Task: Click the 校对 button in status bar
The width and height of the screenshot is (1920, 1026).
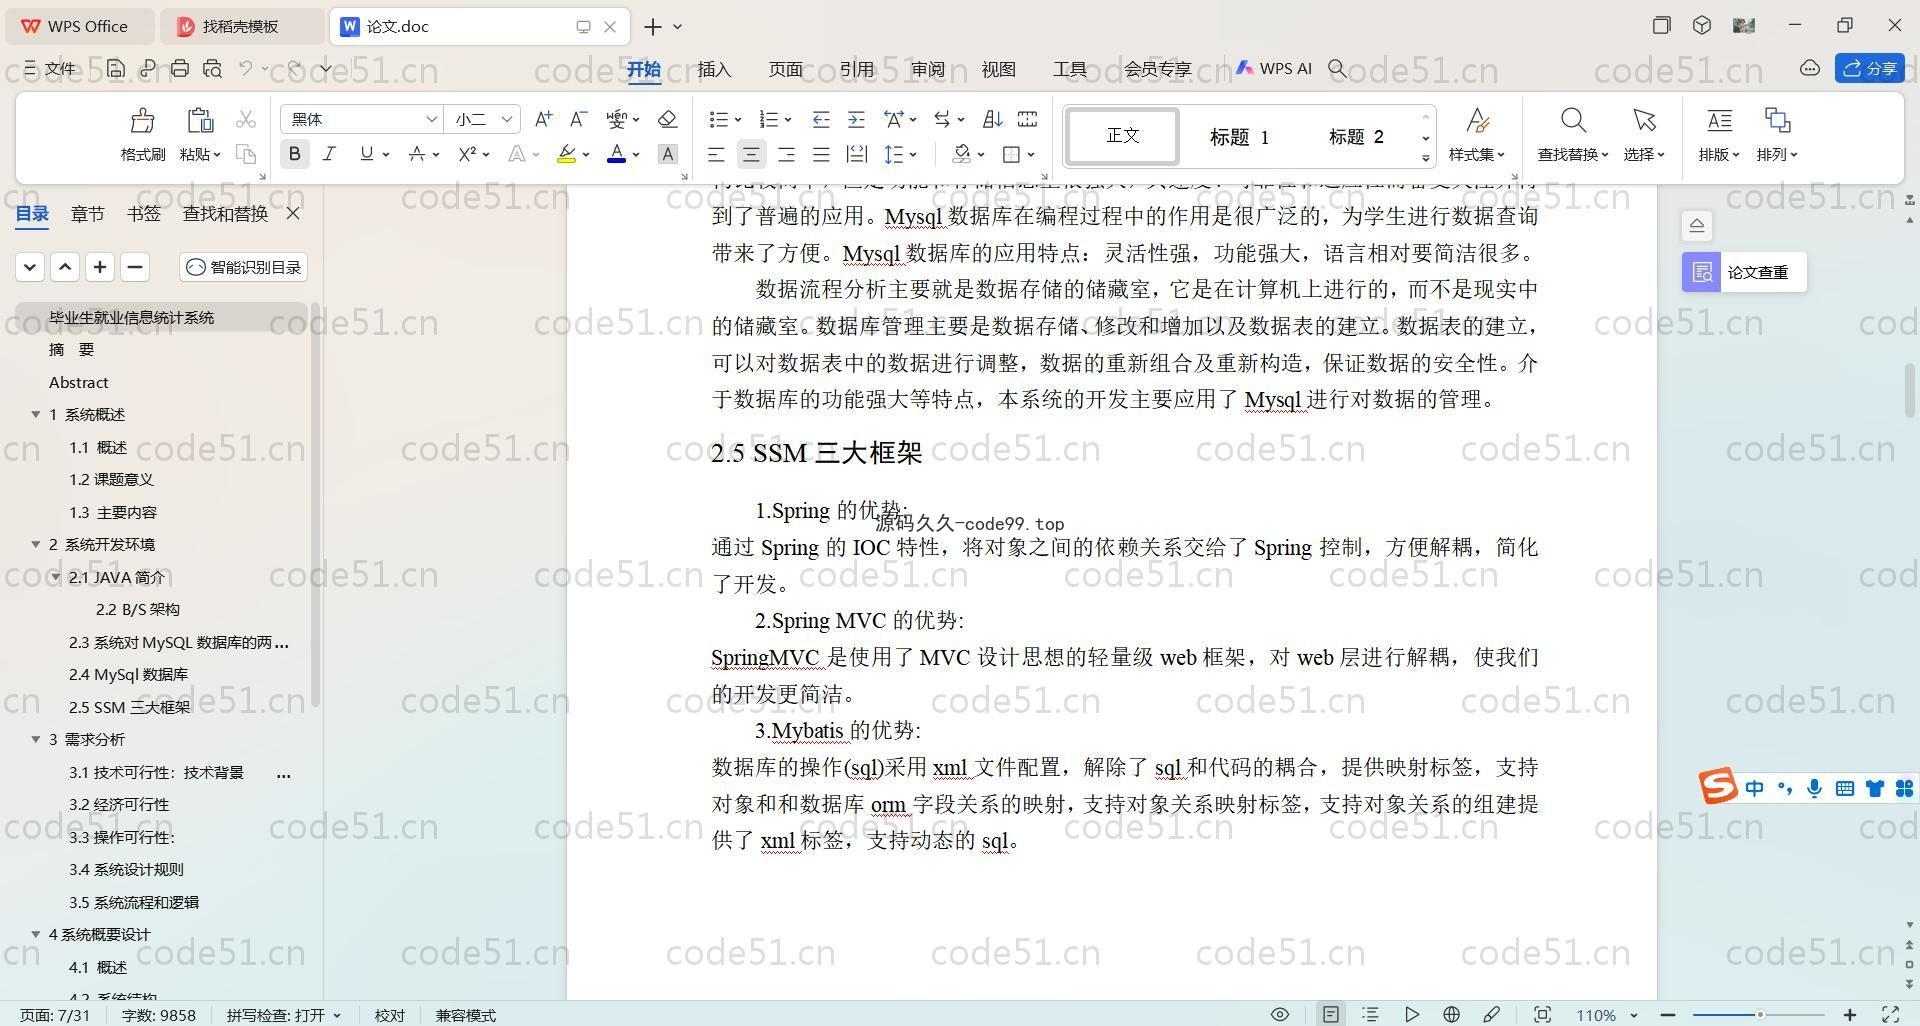Action: [389, 1015]
